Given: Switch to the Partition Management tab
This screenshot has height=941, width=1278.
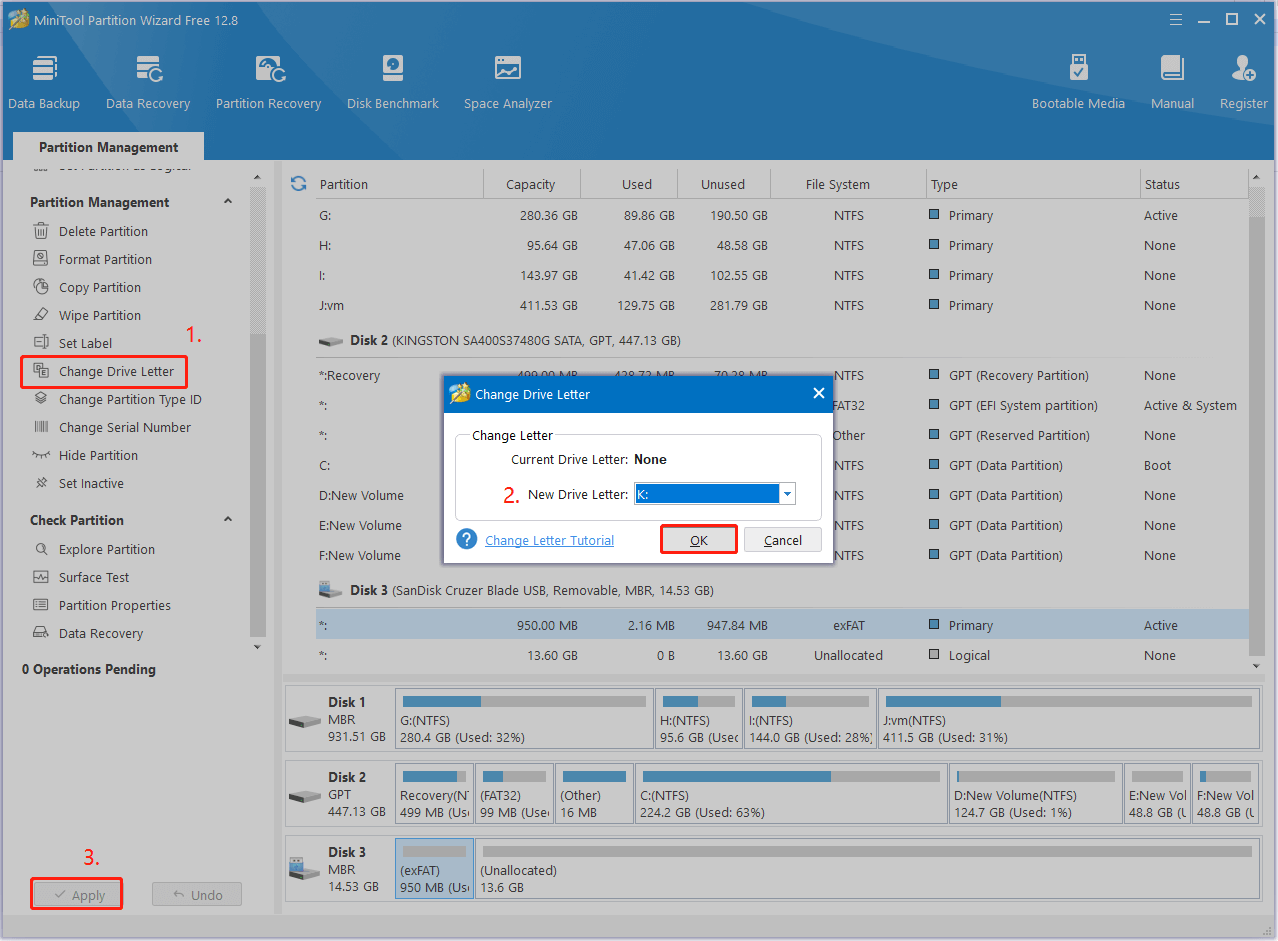Looking at the screenshot, I should coord(109,147).
